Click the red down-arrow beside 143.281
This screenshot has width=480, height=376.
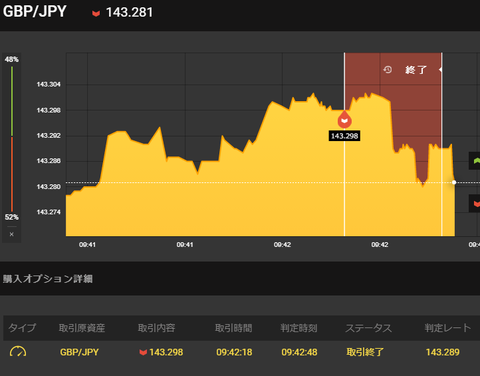click(x=96, y=13)
